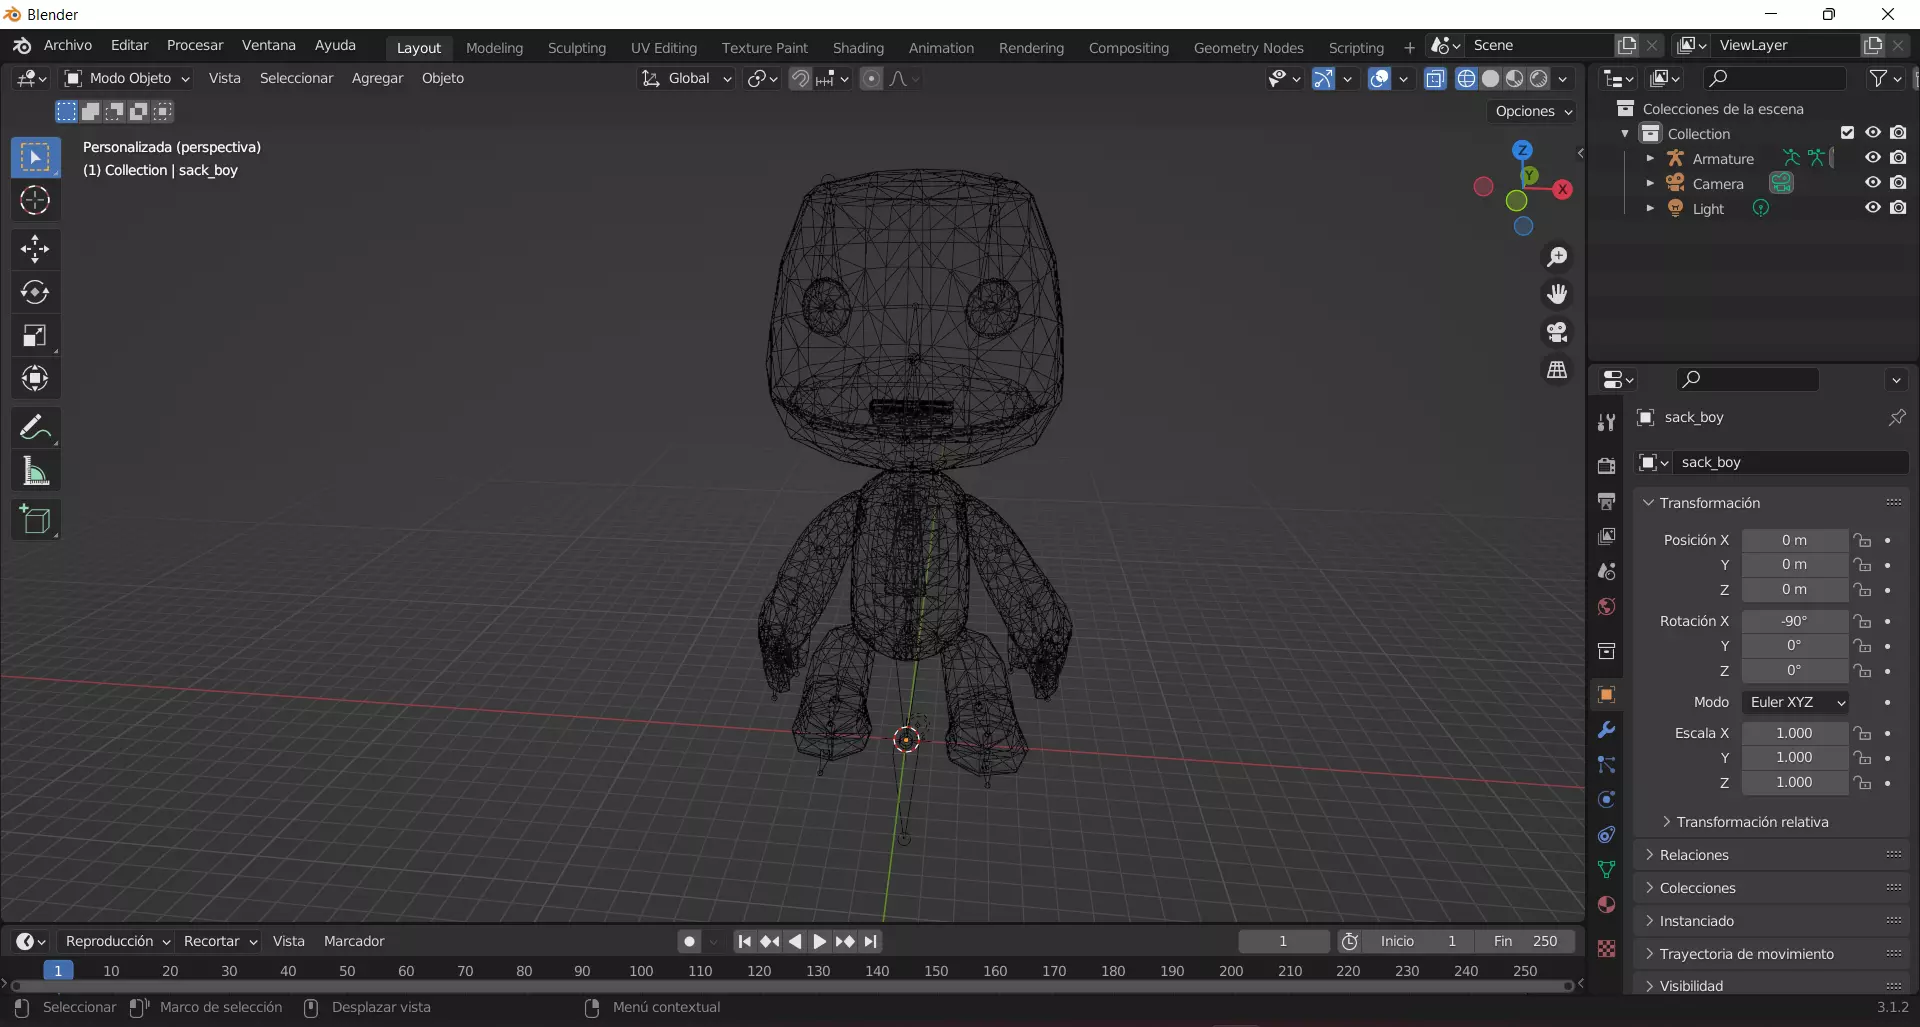
Task: Open the Reproducción popover
Action: pyautogui.click(x=117, y=942)
